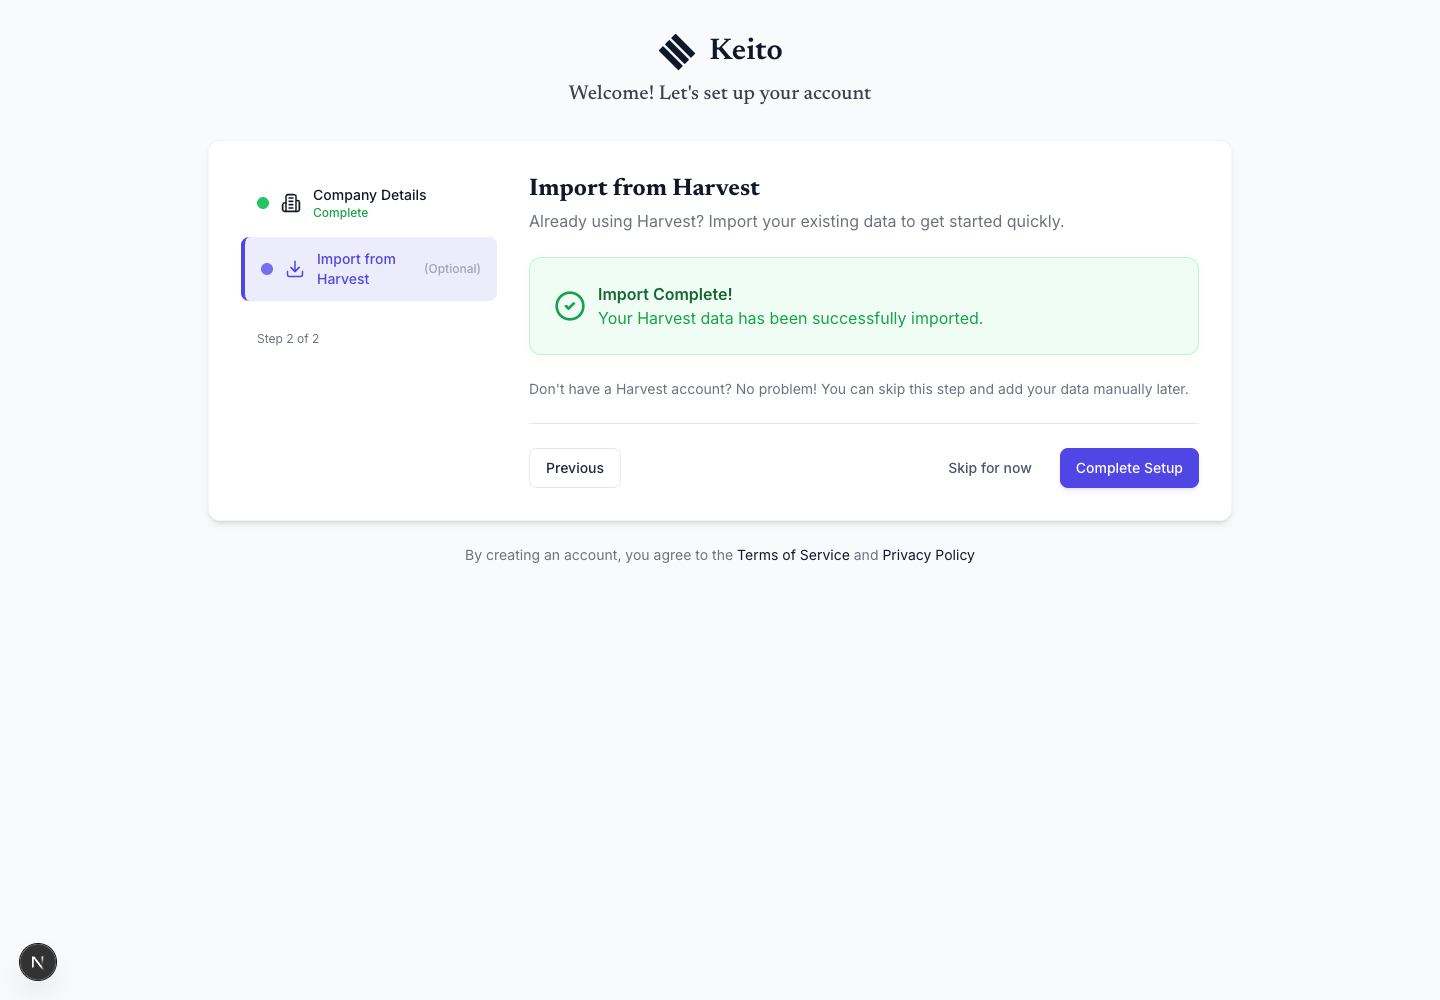Image resolution: width=1440 pixels, height=1000 pixels.
Task: Open the Terms of Service link
Action: (x=793, y=555)
